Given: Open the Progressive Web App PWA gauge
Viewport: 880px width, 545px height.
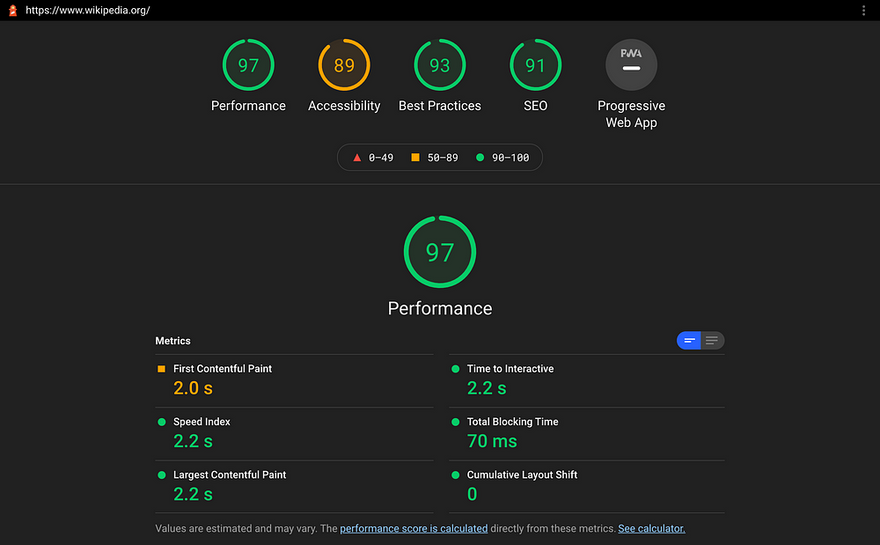Looking at the screenshot, I should [631, 65].
